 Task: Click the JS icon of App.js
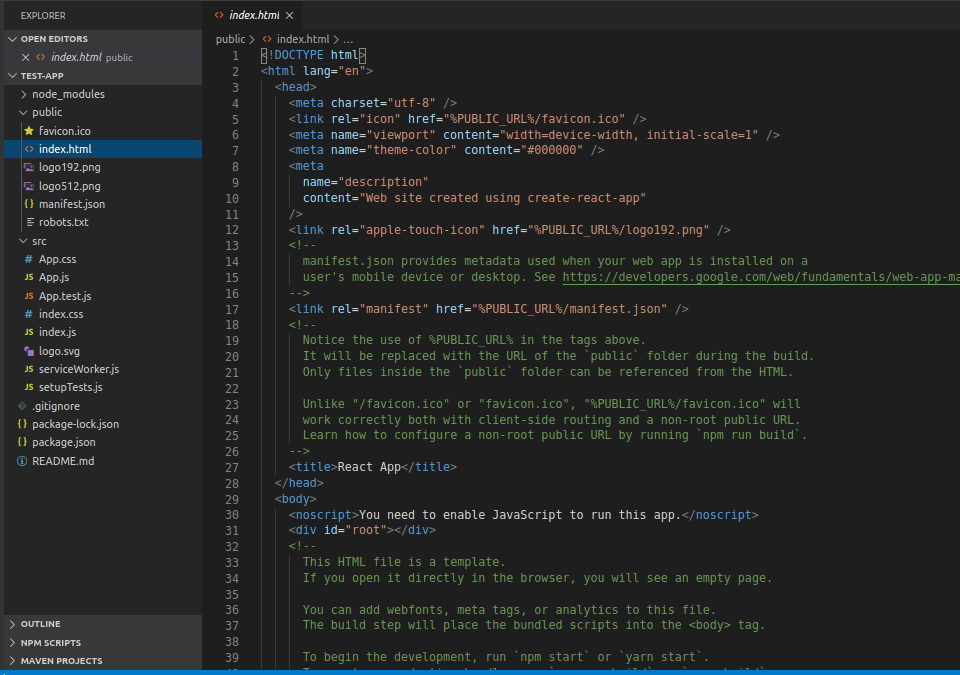[x=29, y=277]
